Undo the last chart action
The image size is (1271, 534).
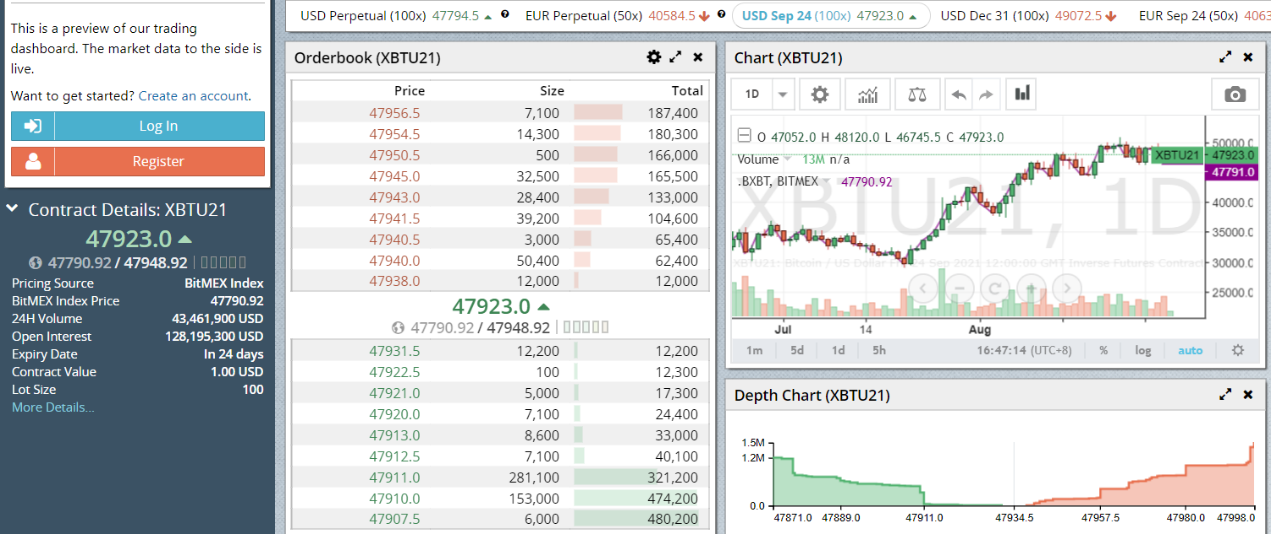pos(958,95)
